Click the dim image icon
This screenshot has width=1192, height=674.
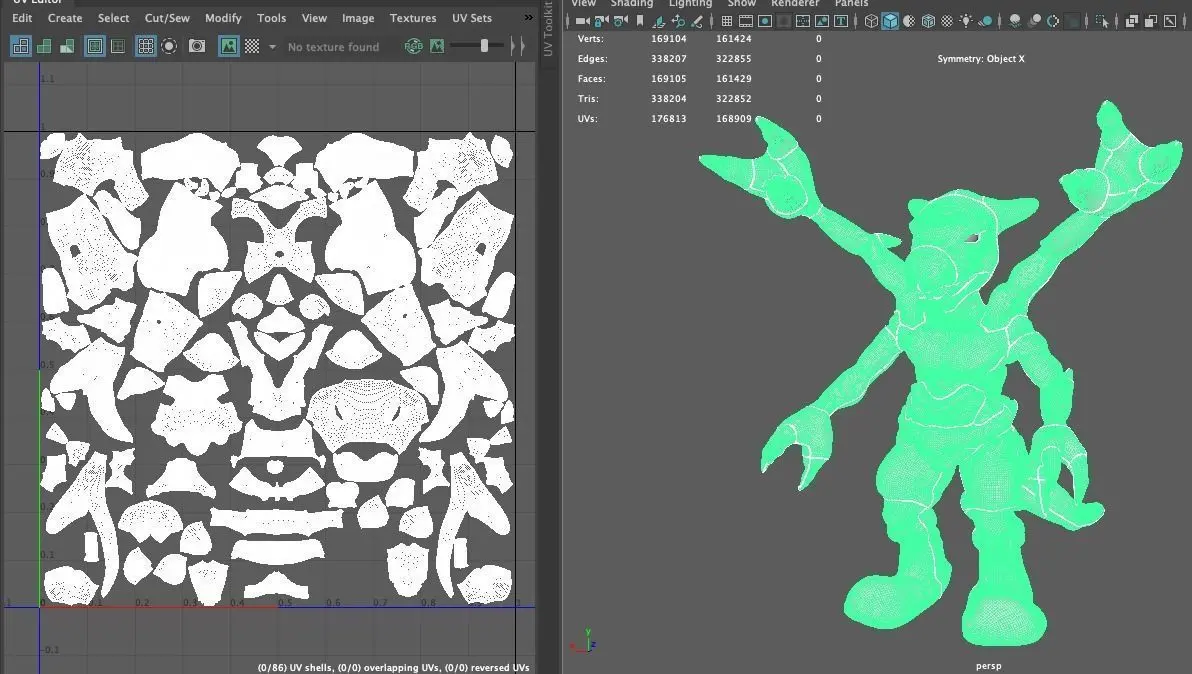(x=437, y=46)
